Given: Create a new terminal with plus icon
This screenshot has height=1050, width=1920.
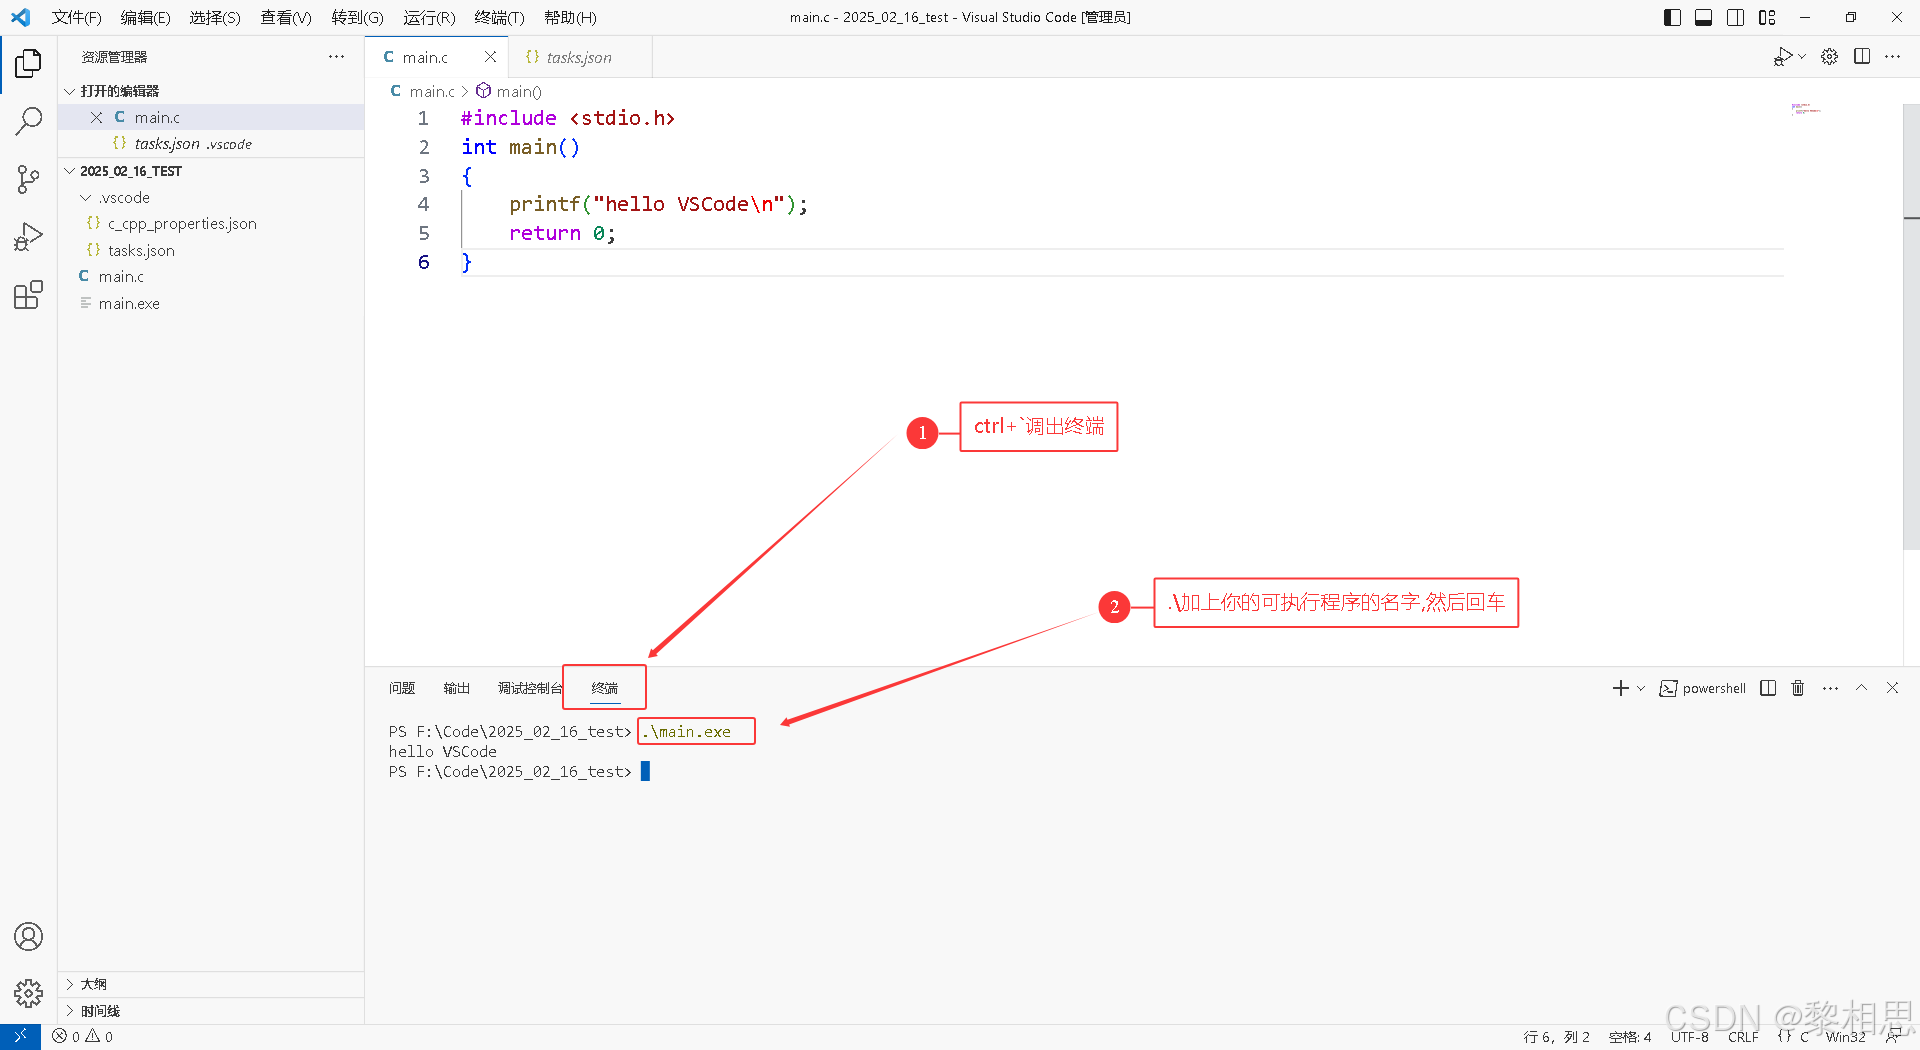Looking at the screenshot, I should [1620, 688].
